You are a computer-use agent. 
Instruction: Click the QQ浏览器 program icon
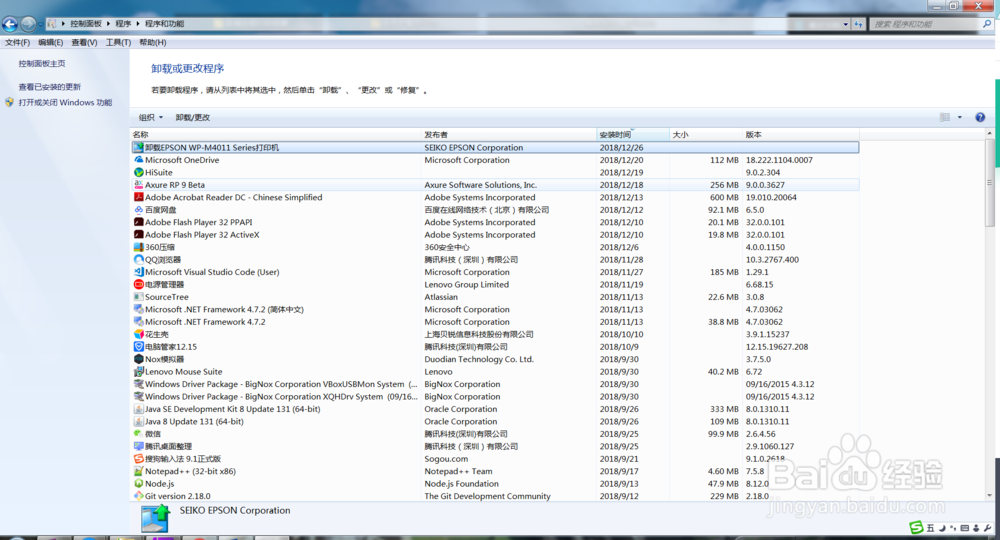point(138,259)
